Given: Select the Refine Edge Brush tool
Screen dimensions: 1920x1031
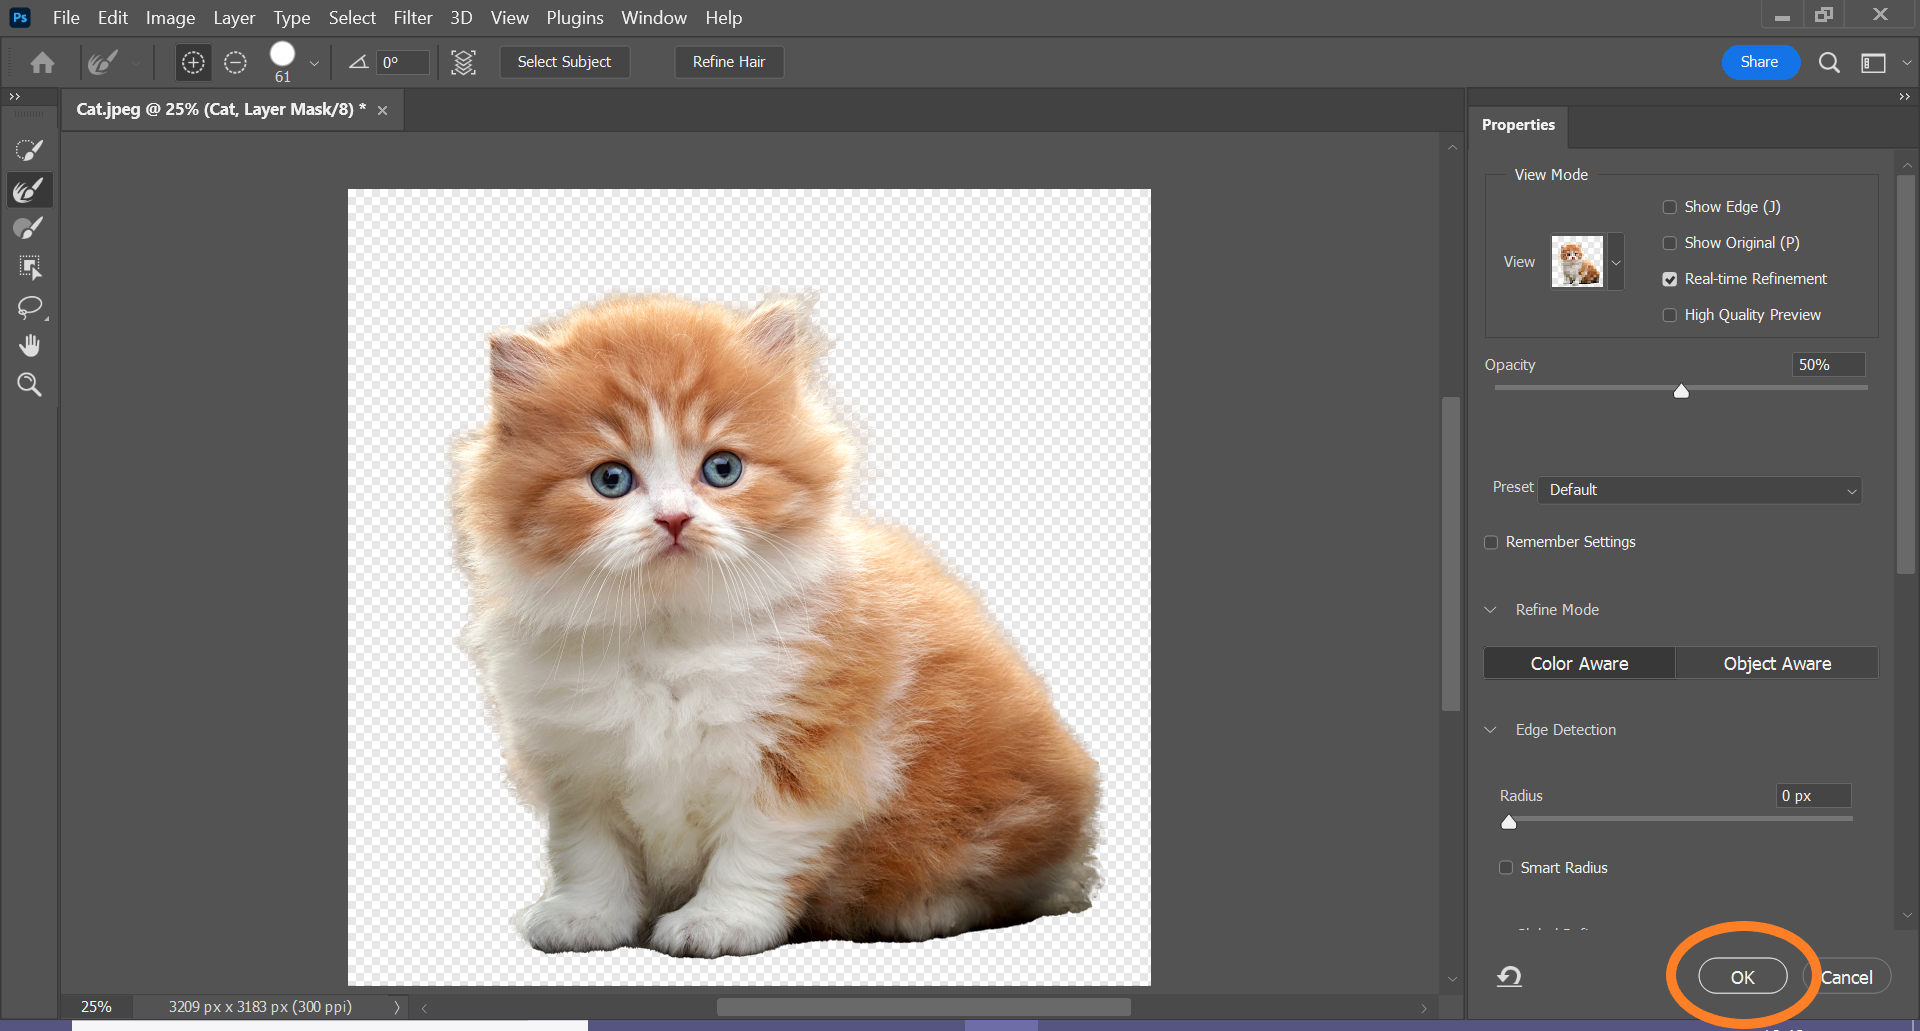Looking at the screenshot, I should click(x=29, y=189).
